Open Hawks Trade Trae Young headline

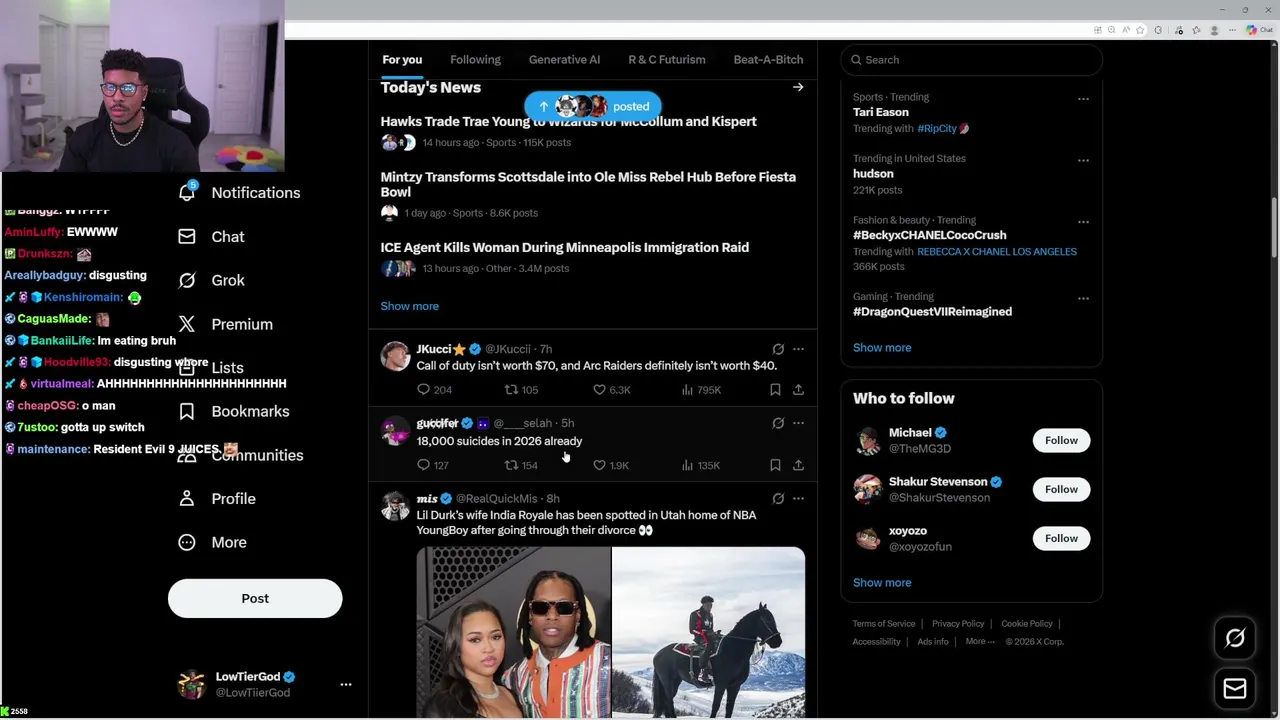coord(568,122)
